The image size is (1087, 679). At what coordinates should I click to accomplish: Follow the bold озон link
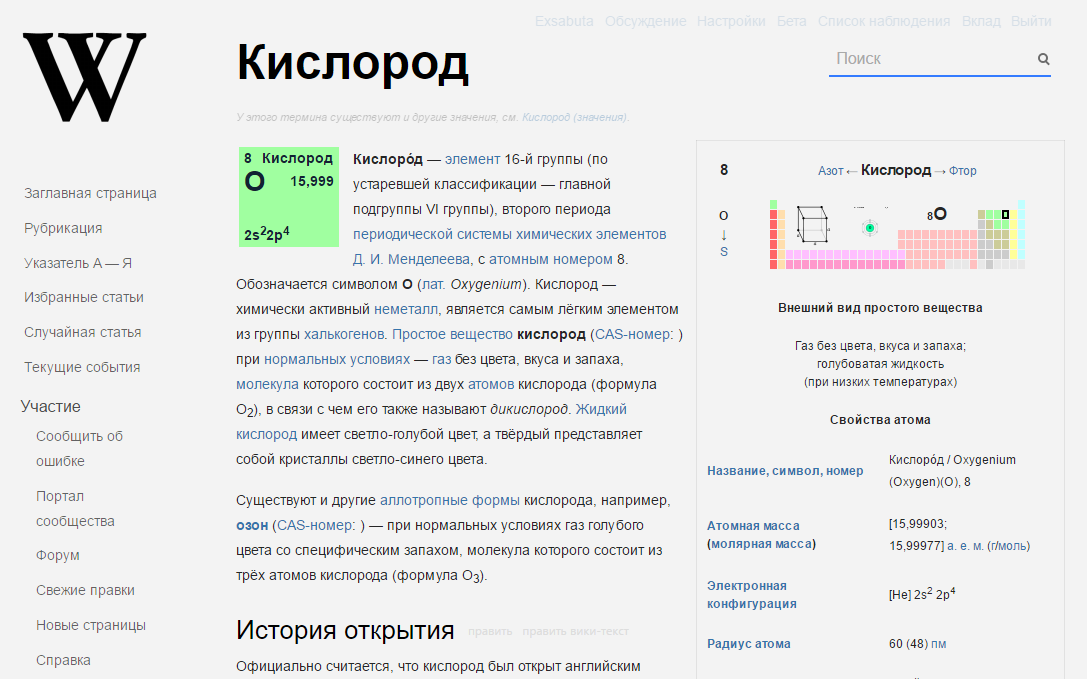pyautogui.click(x=252, y=525)
